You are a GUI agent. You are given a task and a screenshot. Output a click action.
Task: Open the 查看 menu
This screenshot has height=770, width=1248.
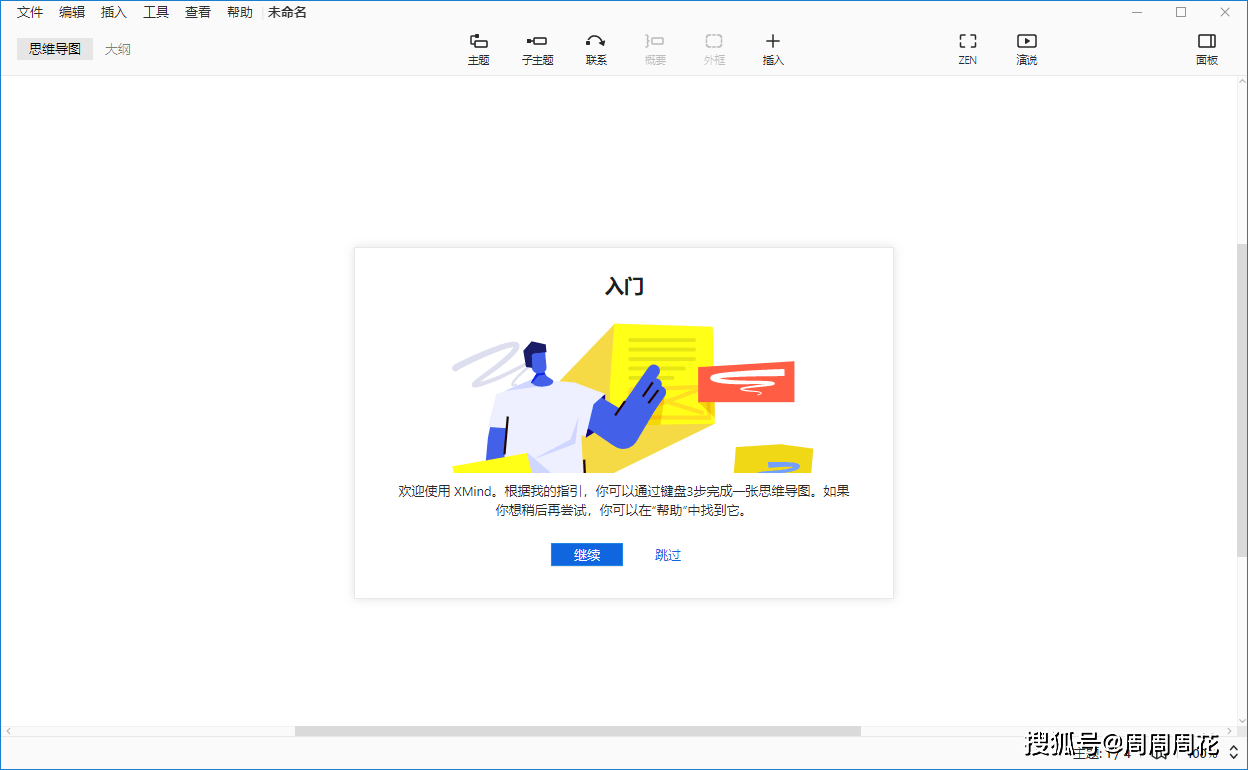(198, 12)
